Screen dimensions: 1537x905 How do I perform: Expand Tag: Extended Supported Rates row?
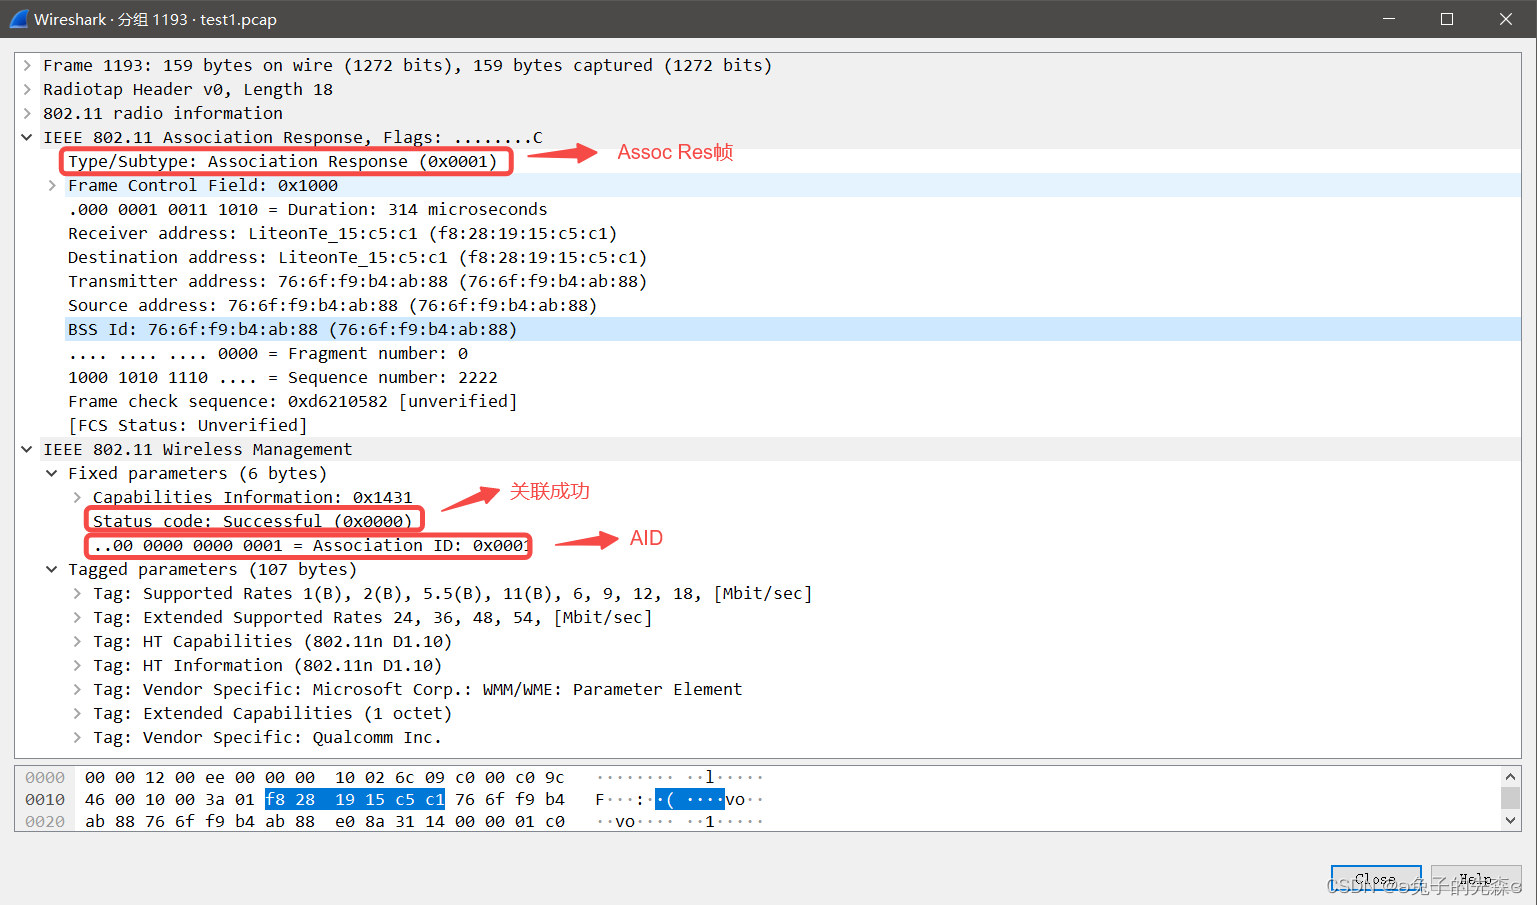pyautogui.click(x=77, y=617)
